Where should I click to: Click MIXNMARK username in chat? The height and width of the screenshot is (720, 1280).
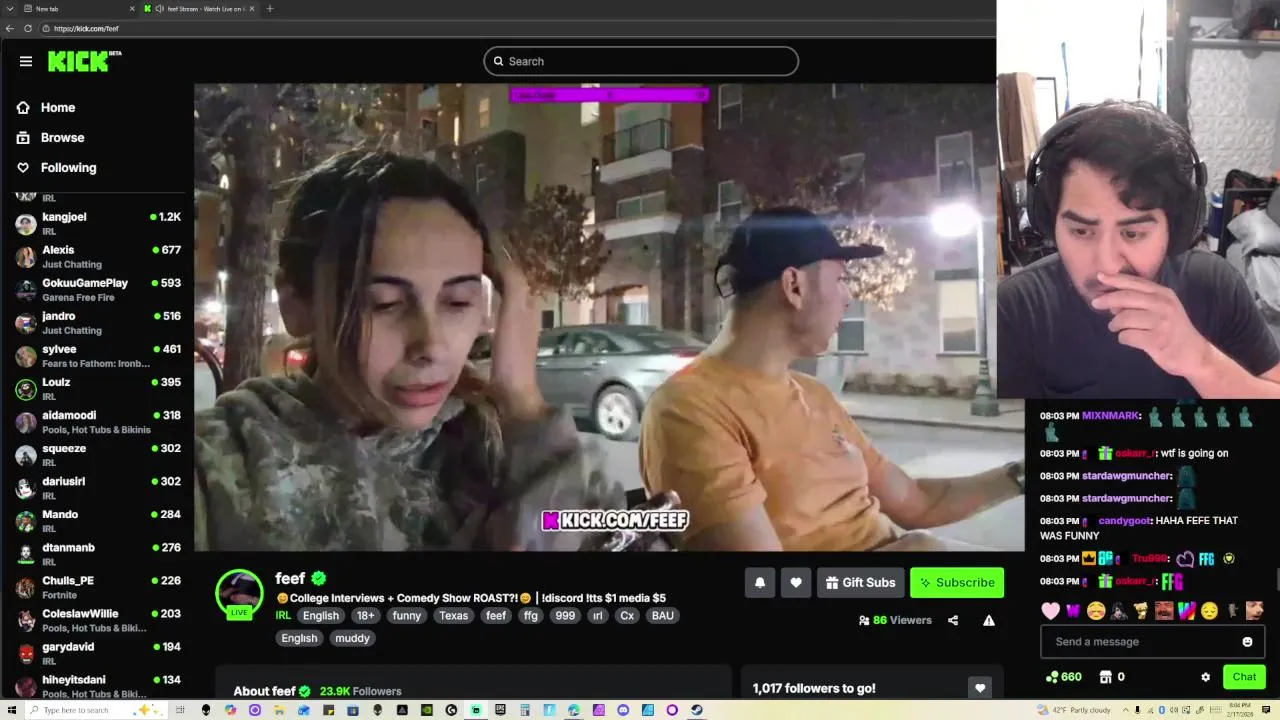[x=1110, y=416]
